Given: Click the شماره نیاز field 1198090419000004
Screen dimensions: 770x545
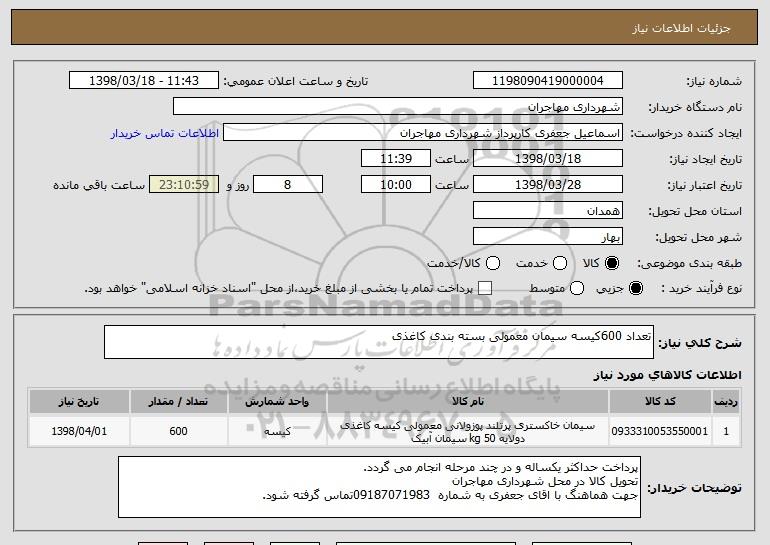Looking at the screenshot, I should [x=548, y=81].
